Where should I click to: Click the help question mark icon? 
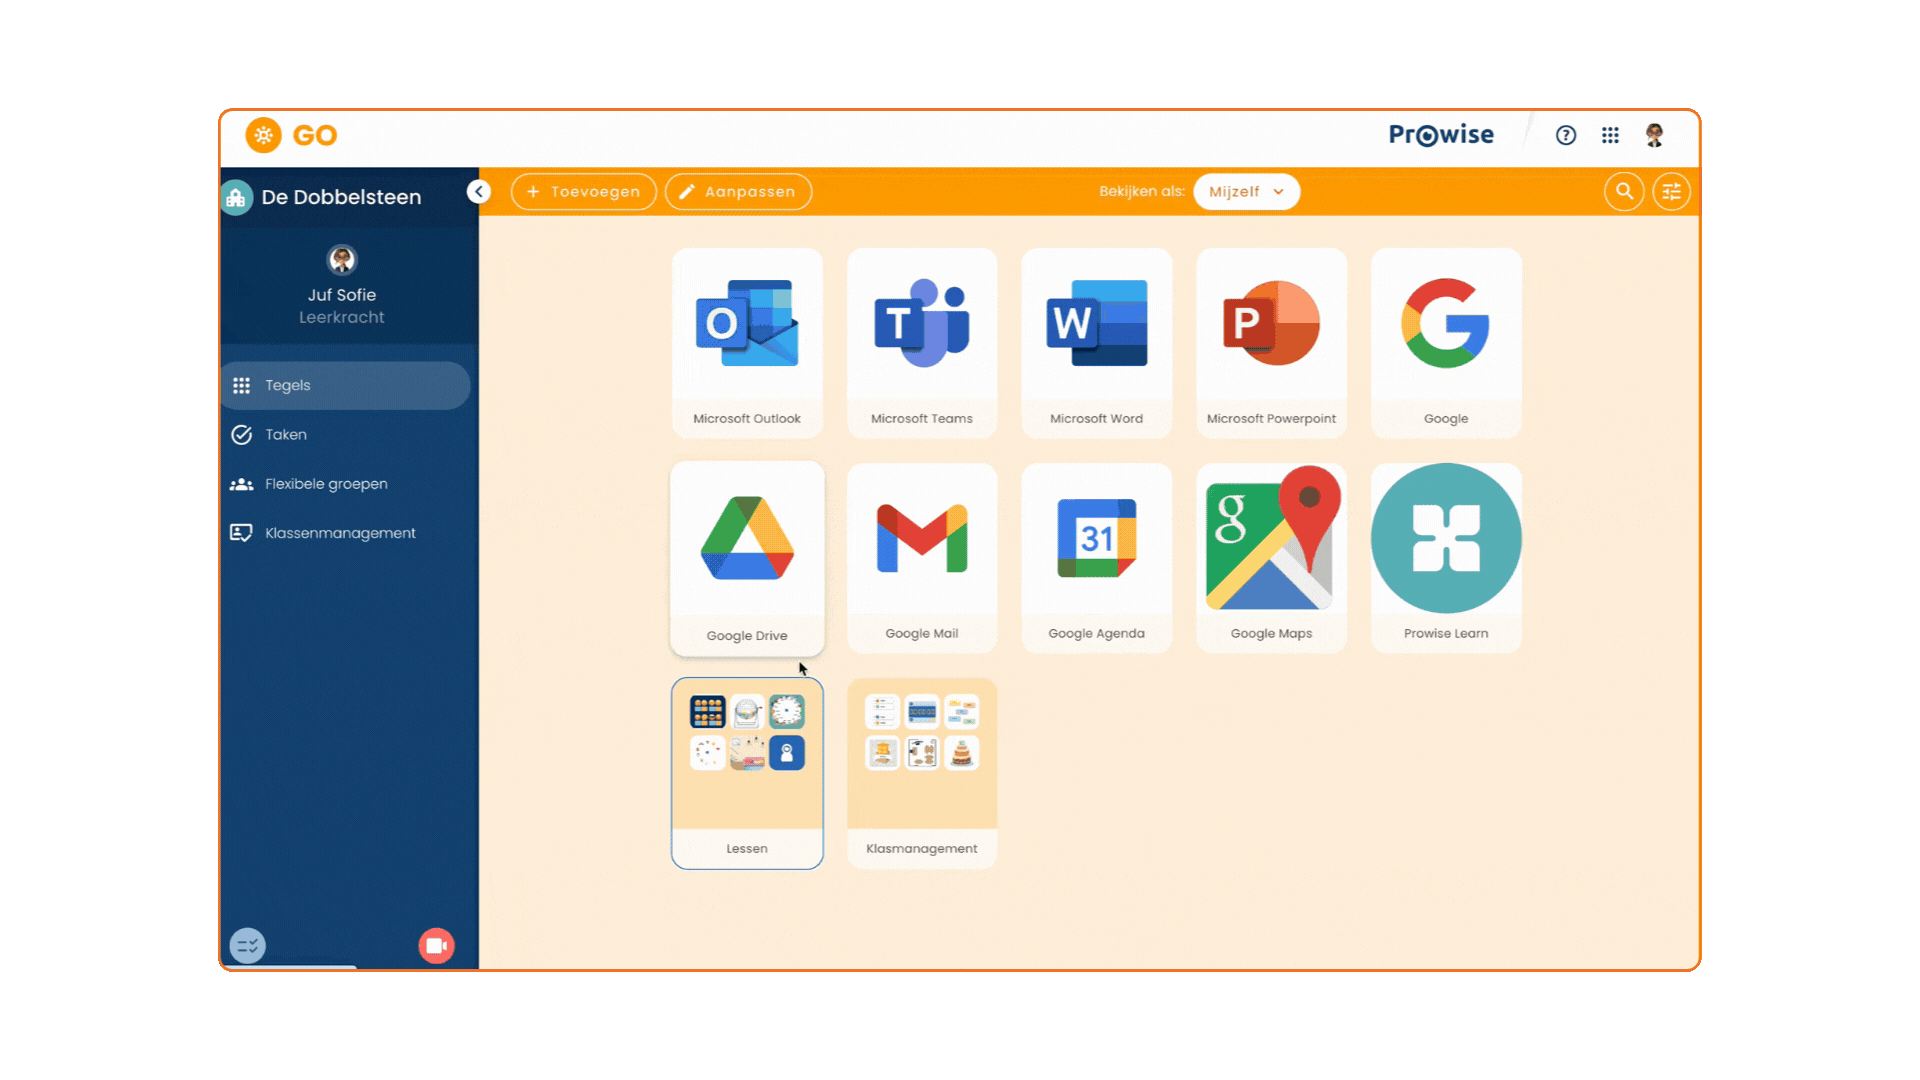[x=1566, y=135]
